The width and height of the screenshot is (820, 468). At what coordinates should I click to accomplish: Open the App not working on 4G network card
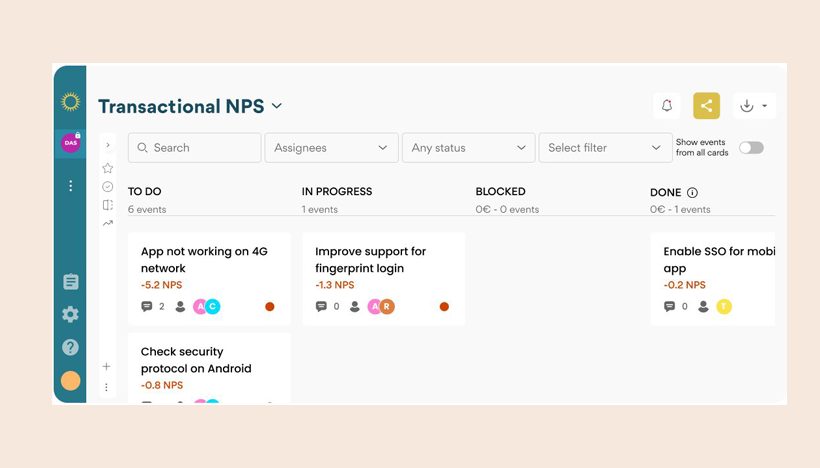coord(209,279)
